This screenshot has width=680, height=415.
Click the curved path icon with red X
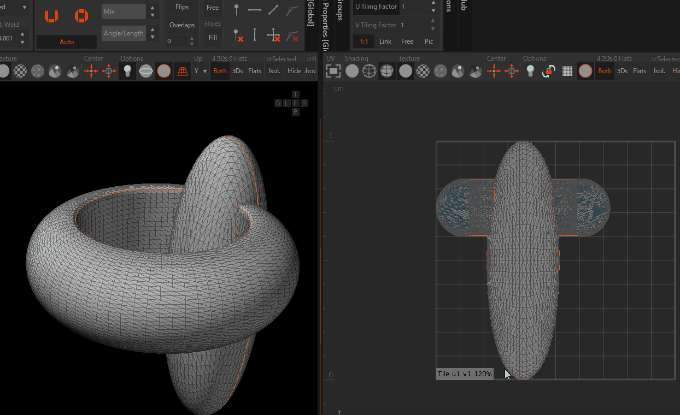click(x=293, y=36)
